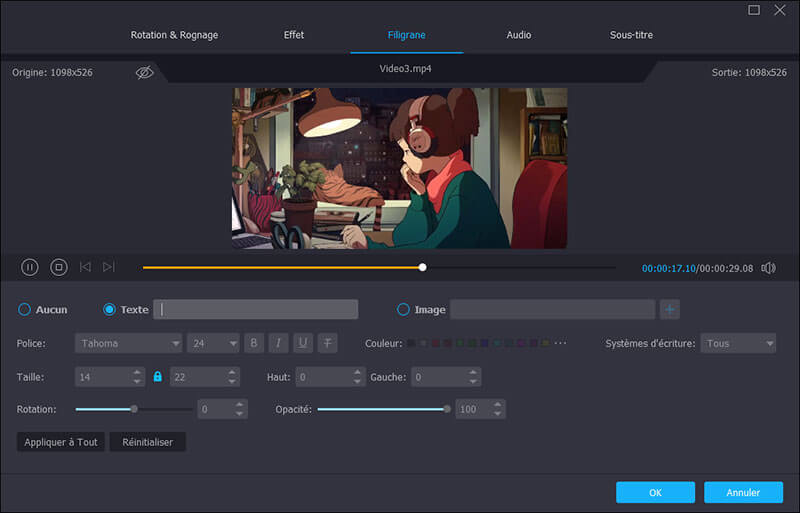
Task: Underline the watermark text
Action: (303, 343)
